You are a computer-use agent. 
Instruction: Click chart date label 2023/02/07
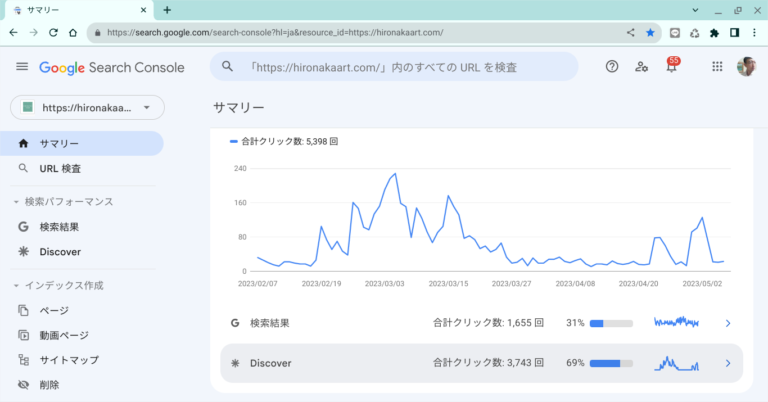(x=258, y=284)
